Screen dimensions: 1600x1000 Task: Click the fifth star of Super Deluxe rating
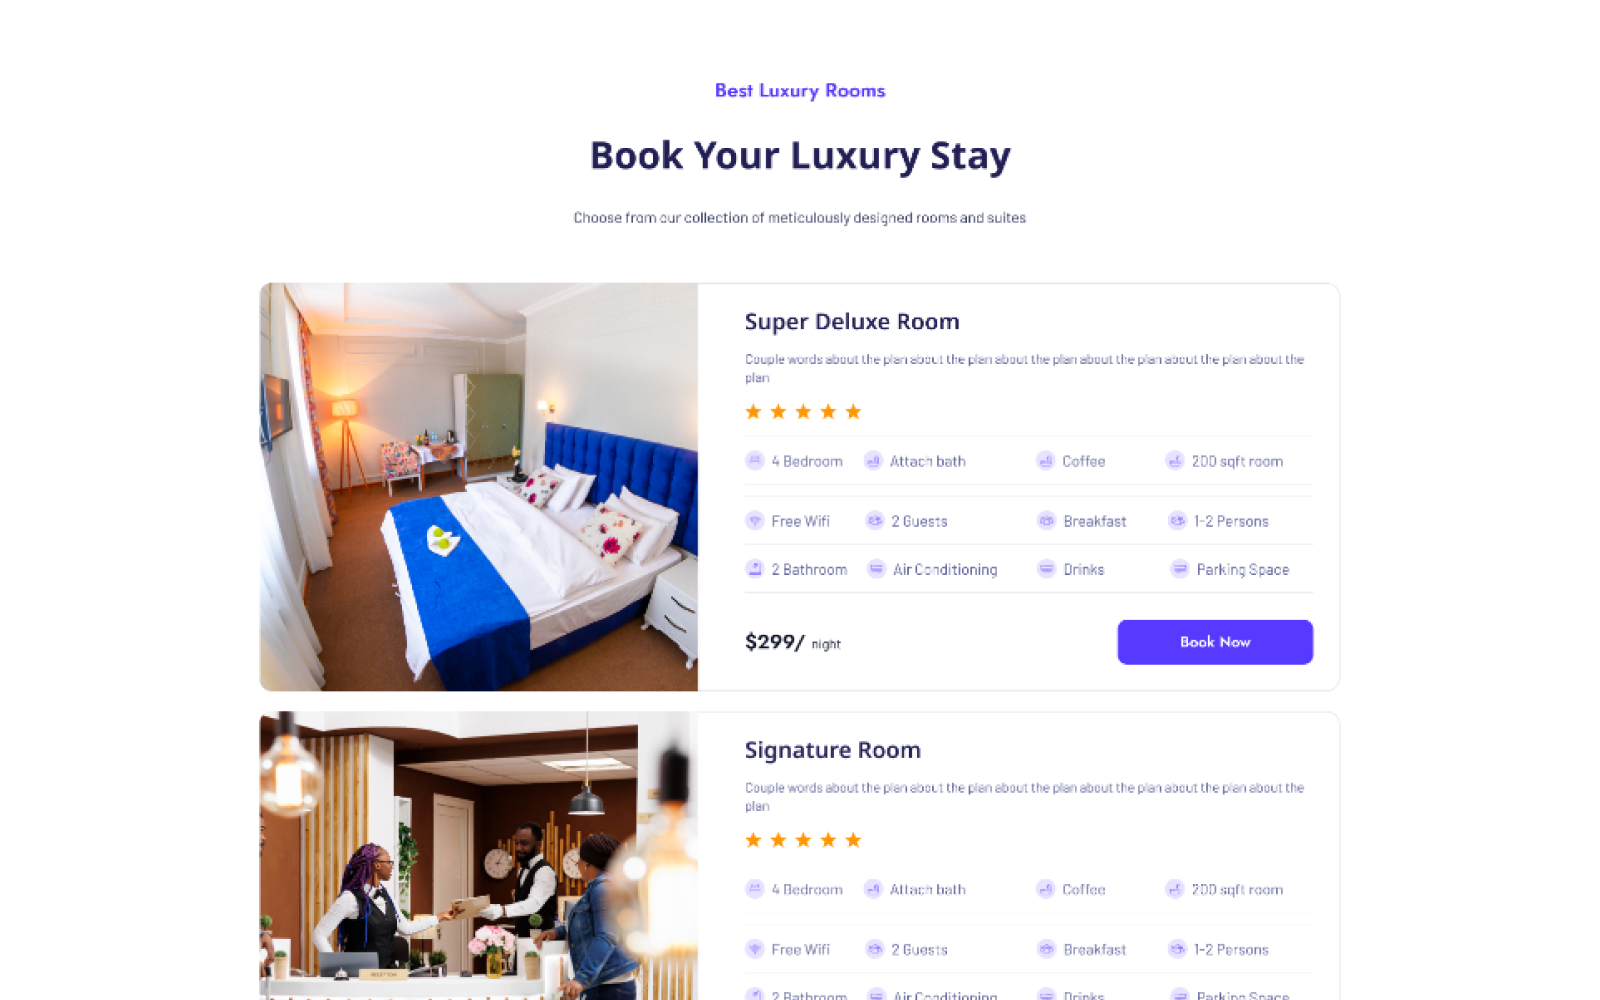[x=853, y=412]
